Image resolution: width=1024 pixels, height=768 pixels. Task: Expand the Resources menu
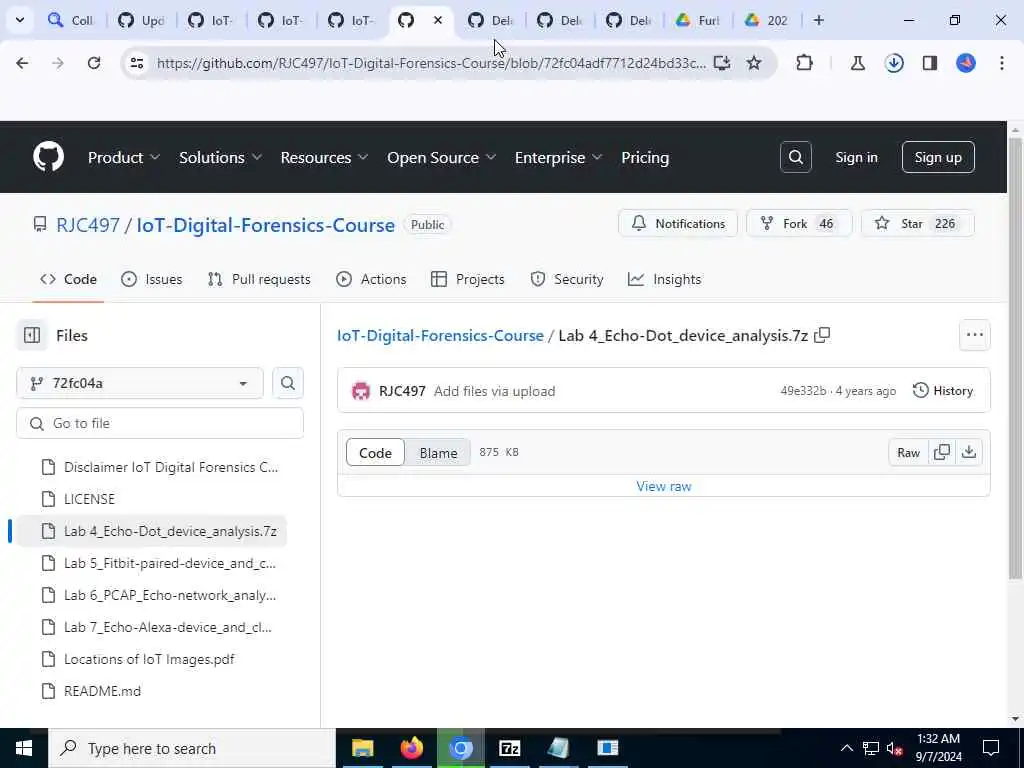324,157
